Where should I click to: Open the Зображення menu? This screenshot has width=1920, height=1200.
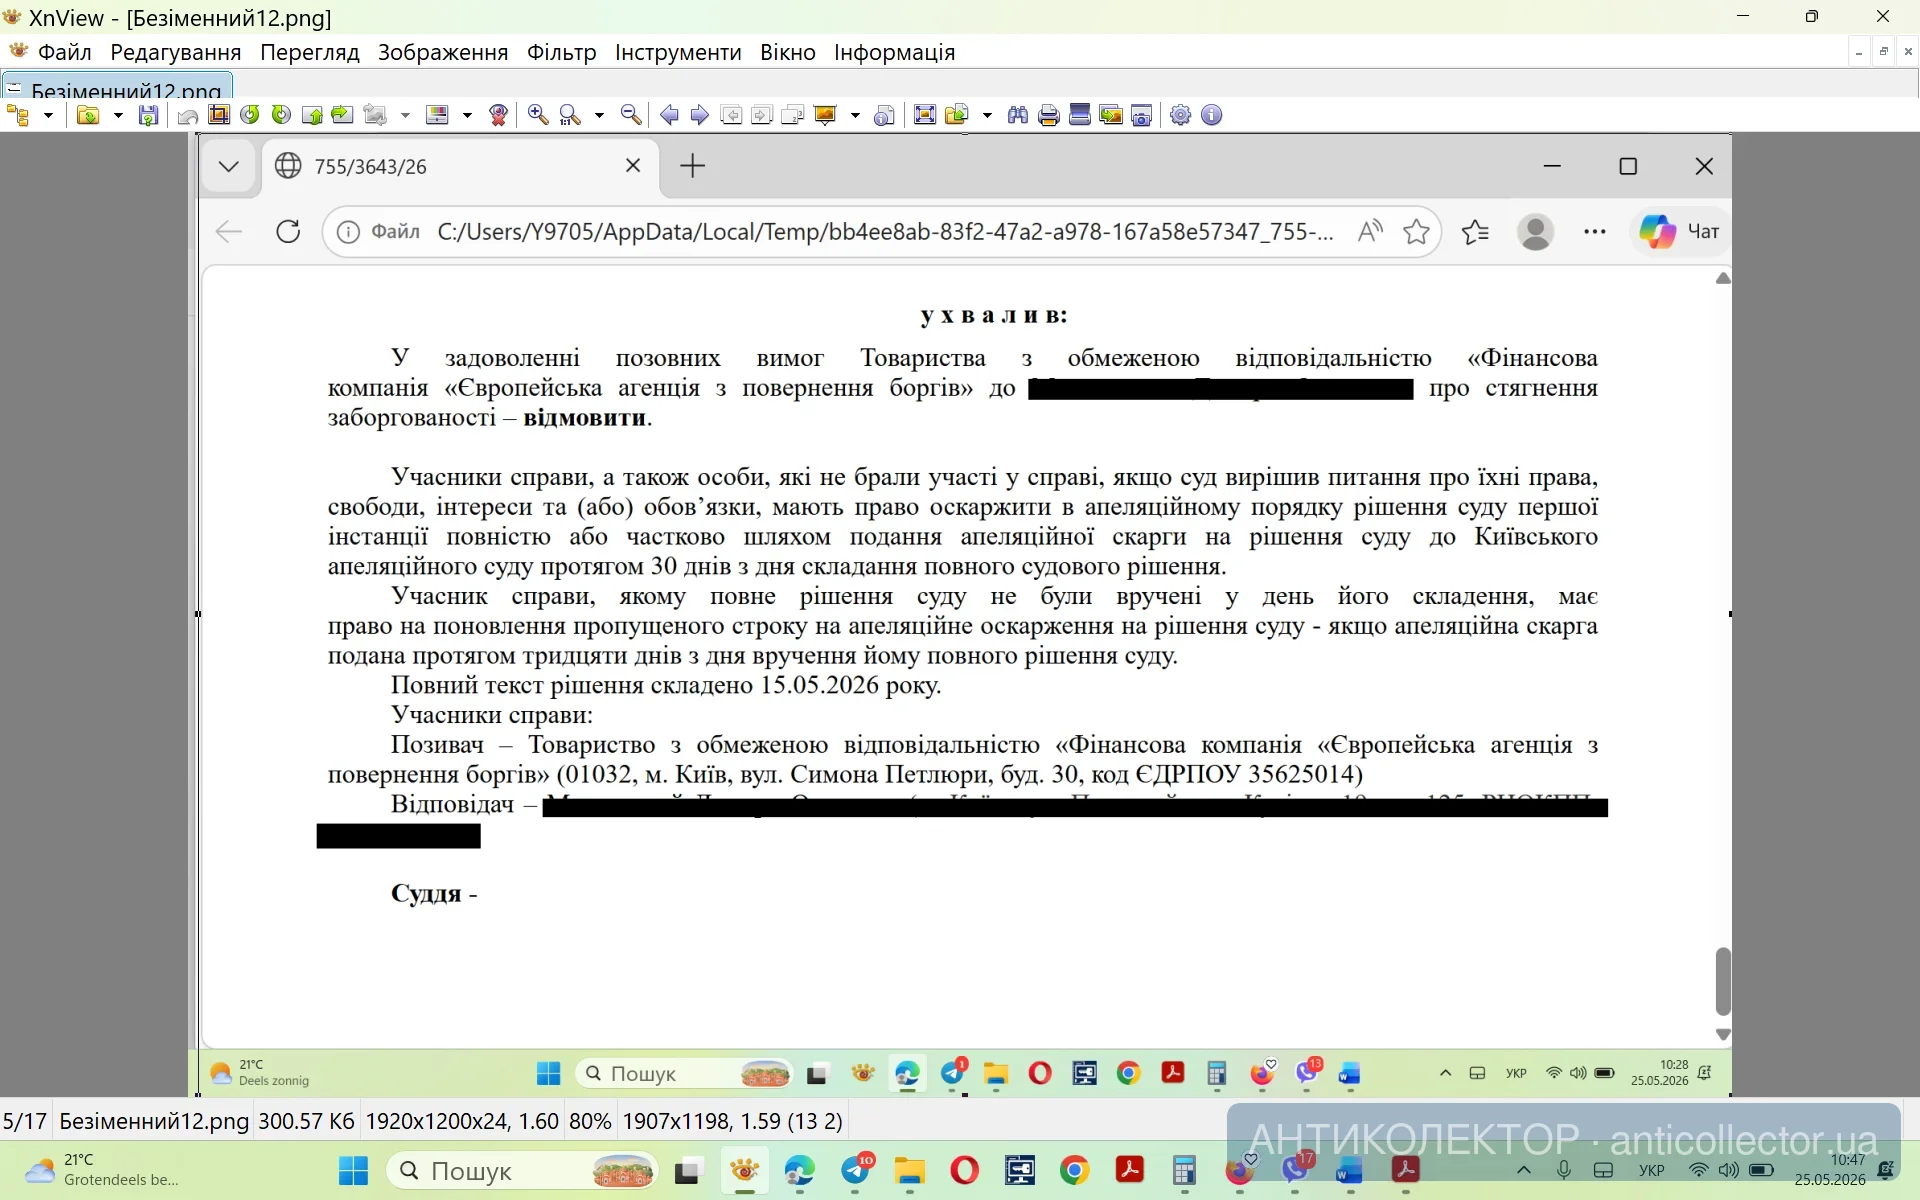click(x=443, y=52)
